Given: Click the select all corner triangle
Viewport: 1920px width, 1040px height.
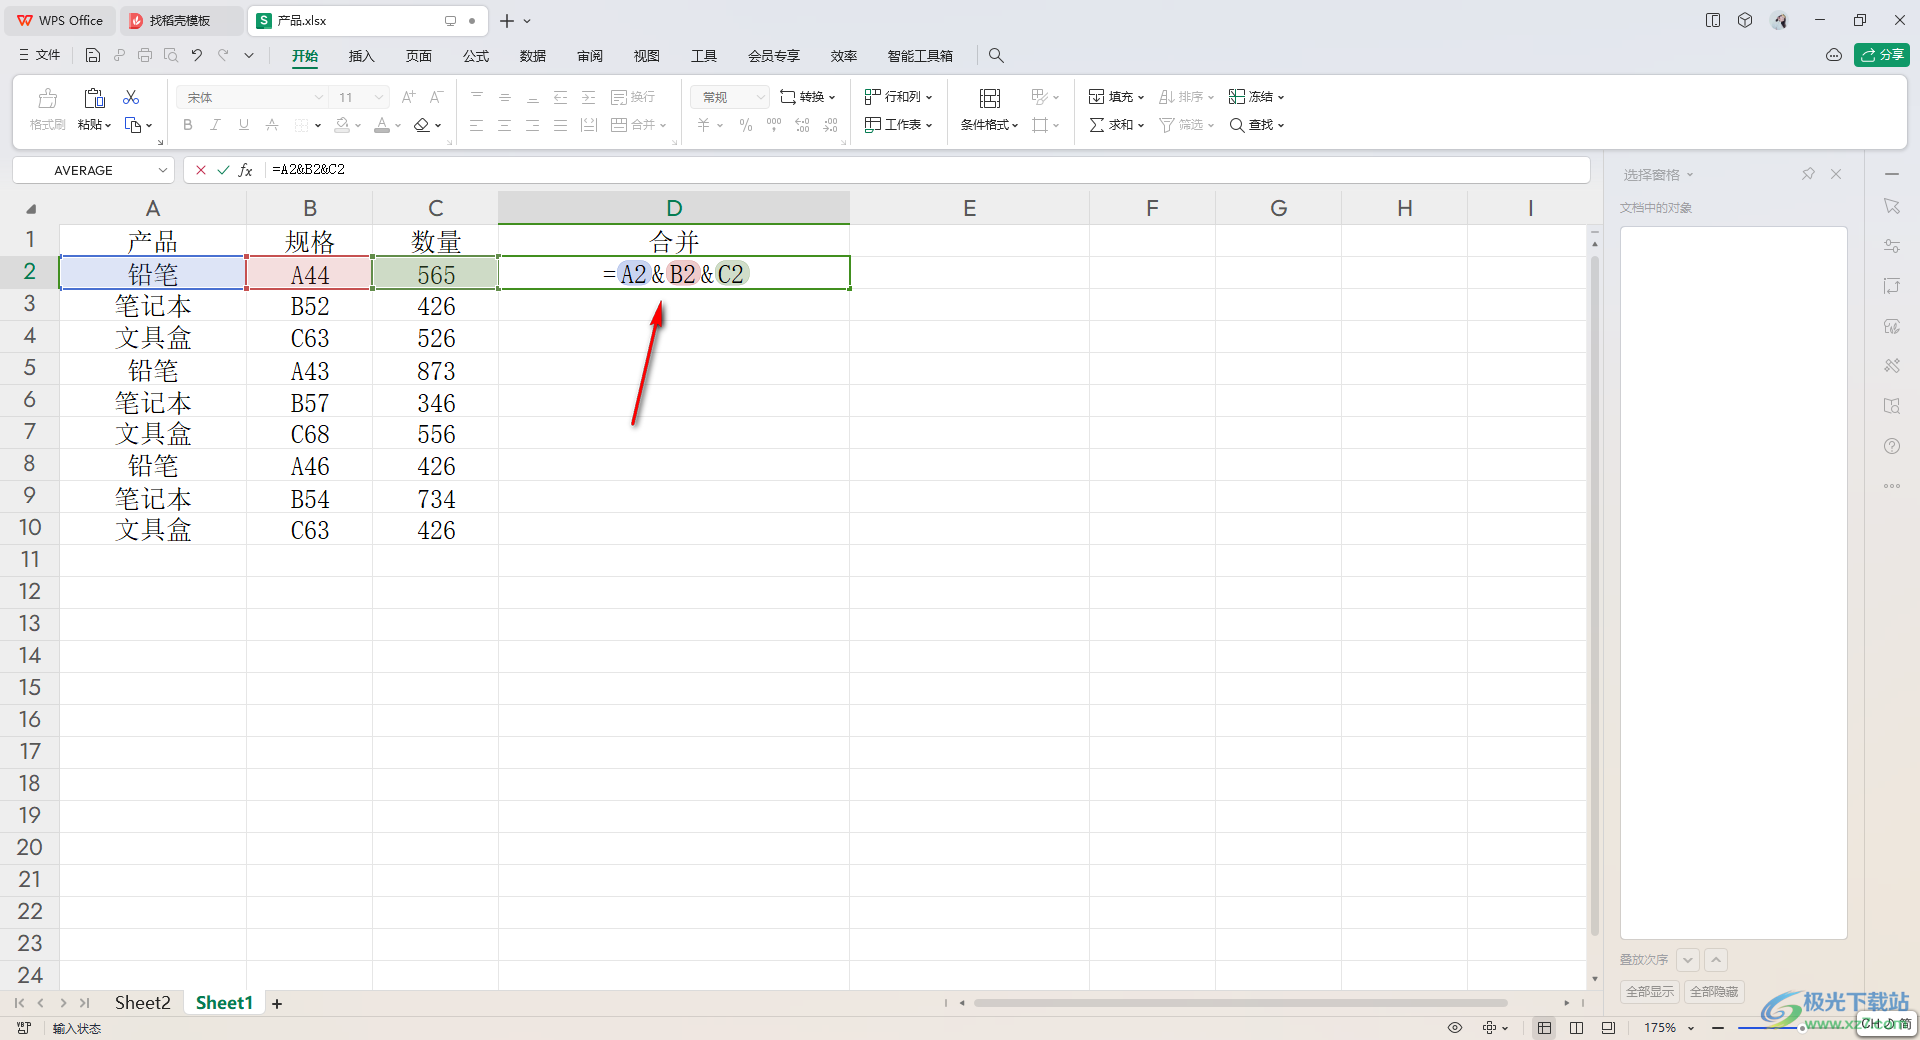Looking at the screenshot, I should [31, 208].
